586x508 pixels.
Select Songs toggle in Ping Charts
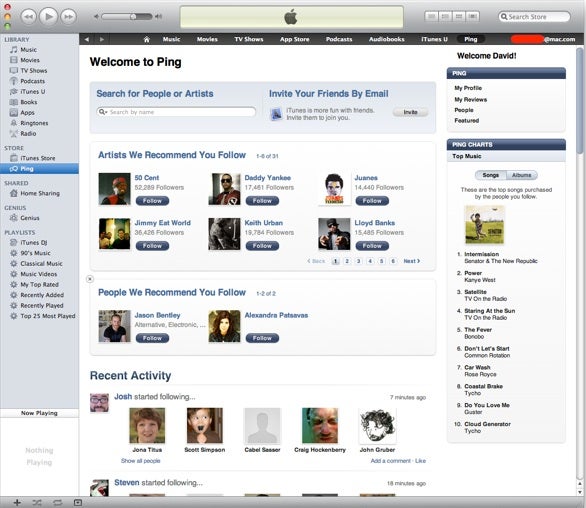pos(490,175)
